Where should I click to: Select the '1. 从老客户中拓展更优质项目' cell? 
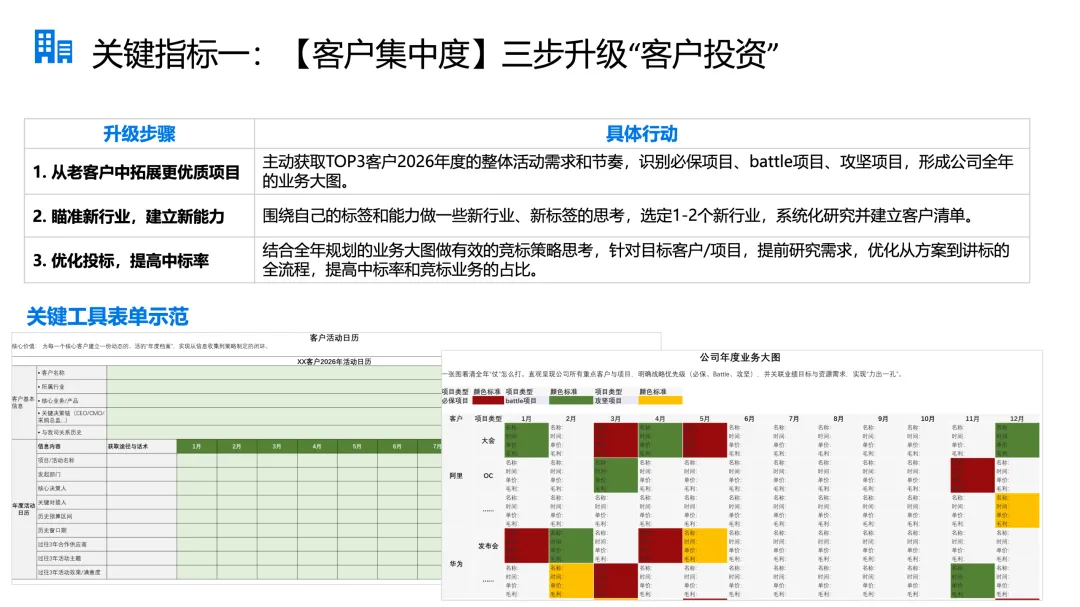[139, 172]
